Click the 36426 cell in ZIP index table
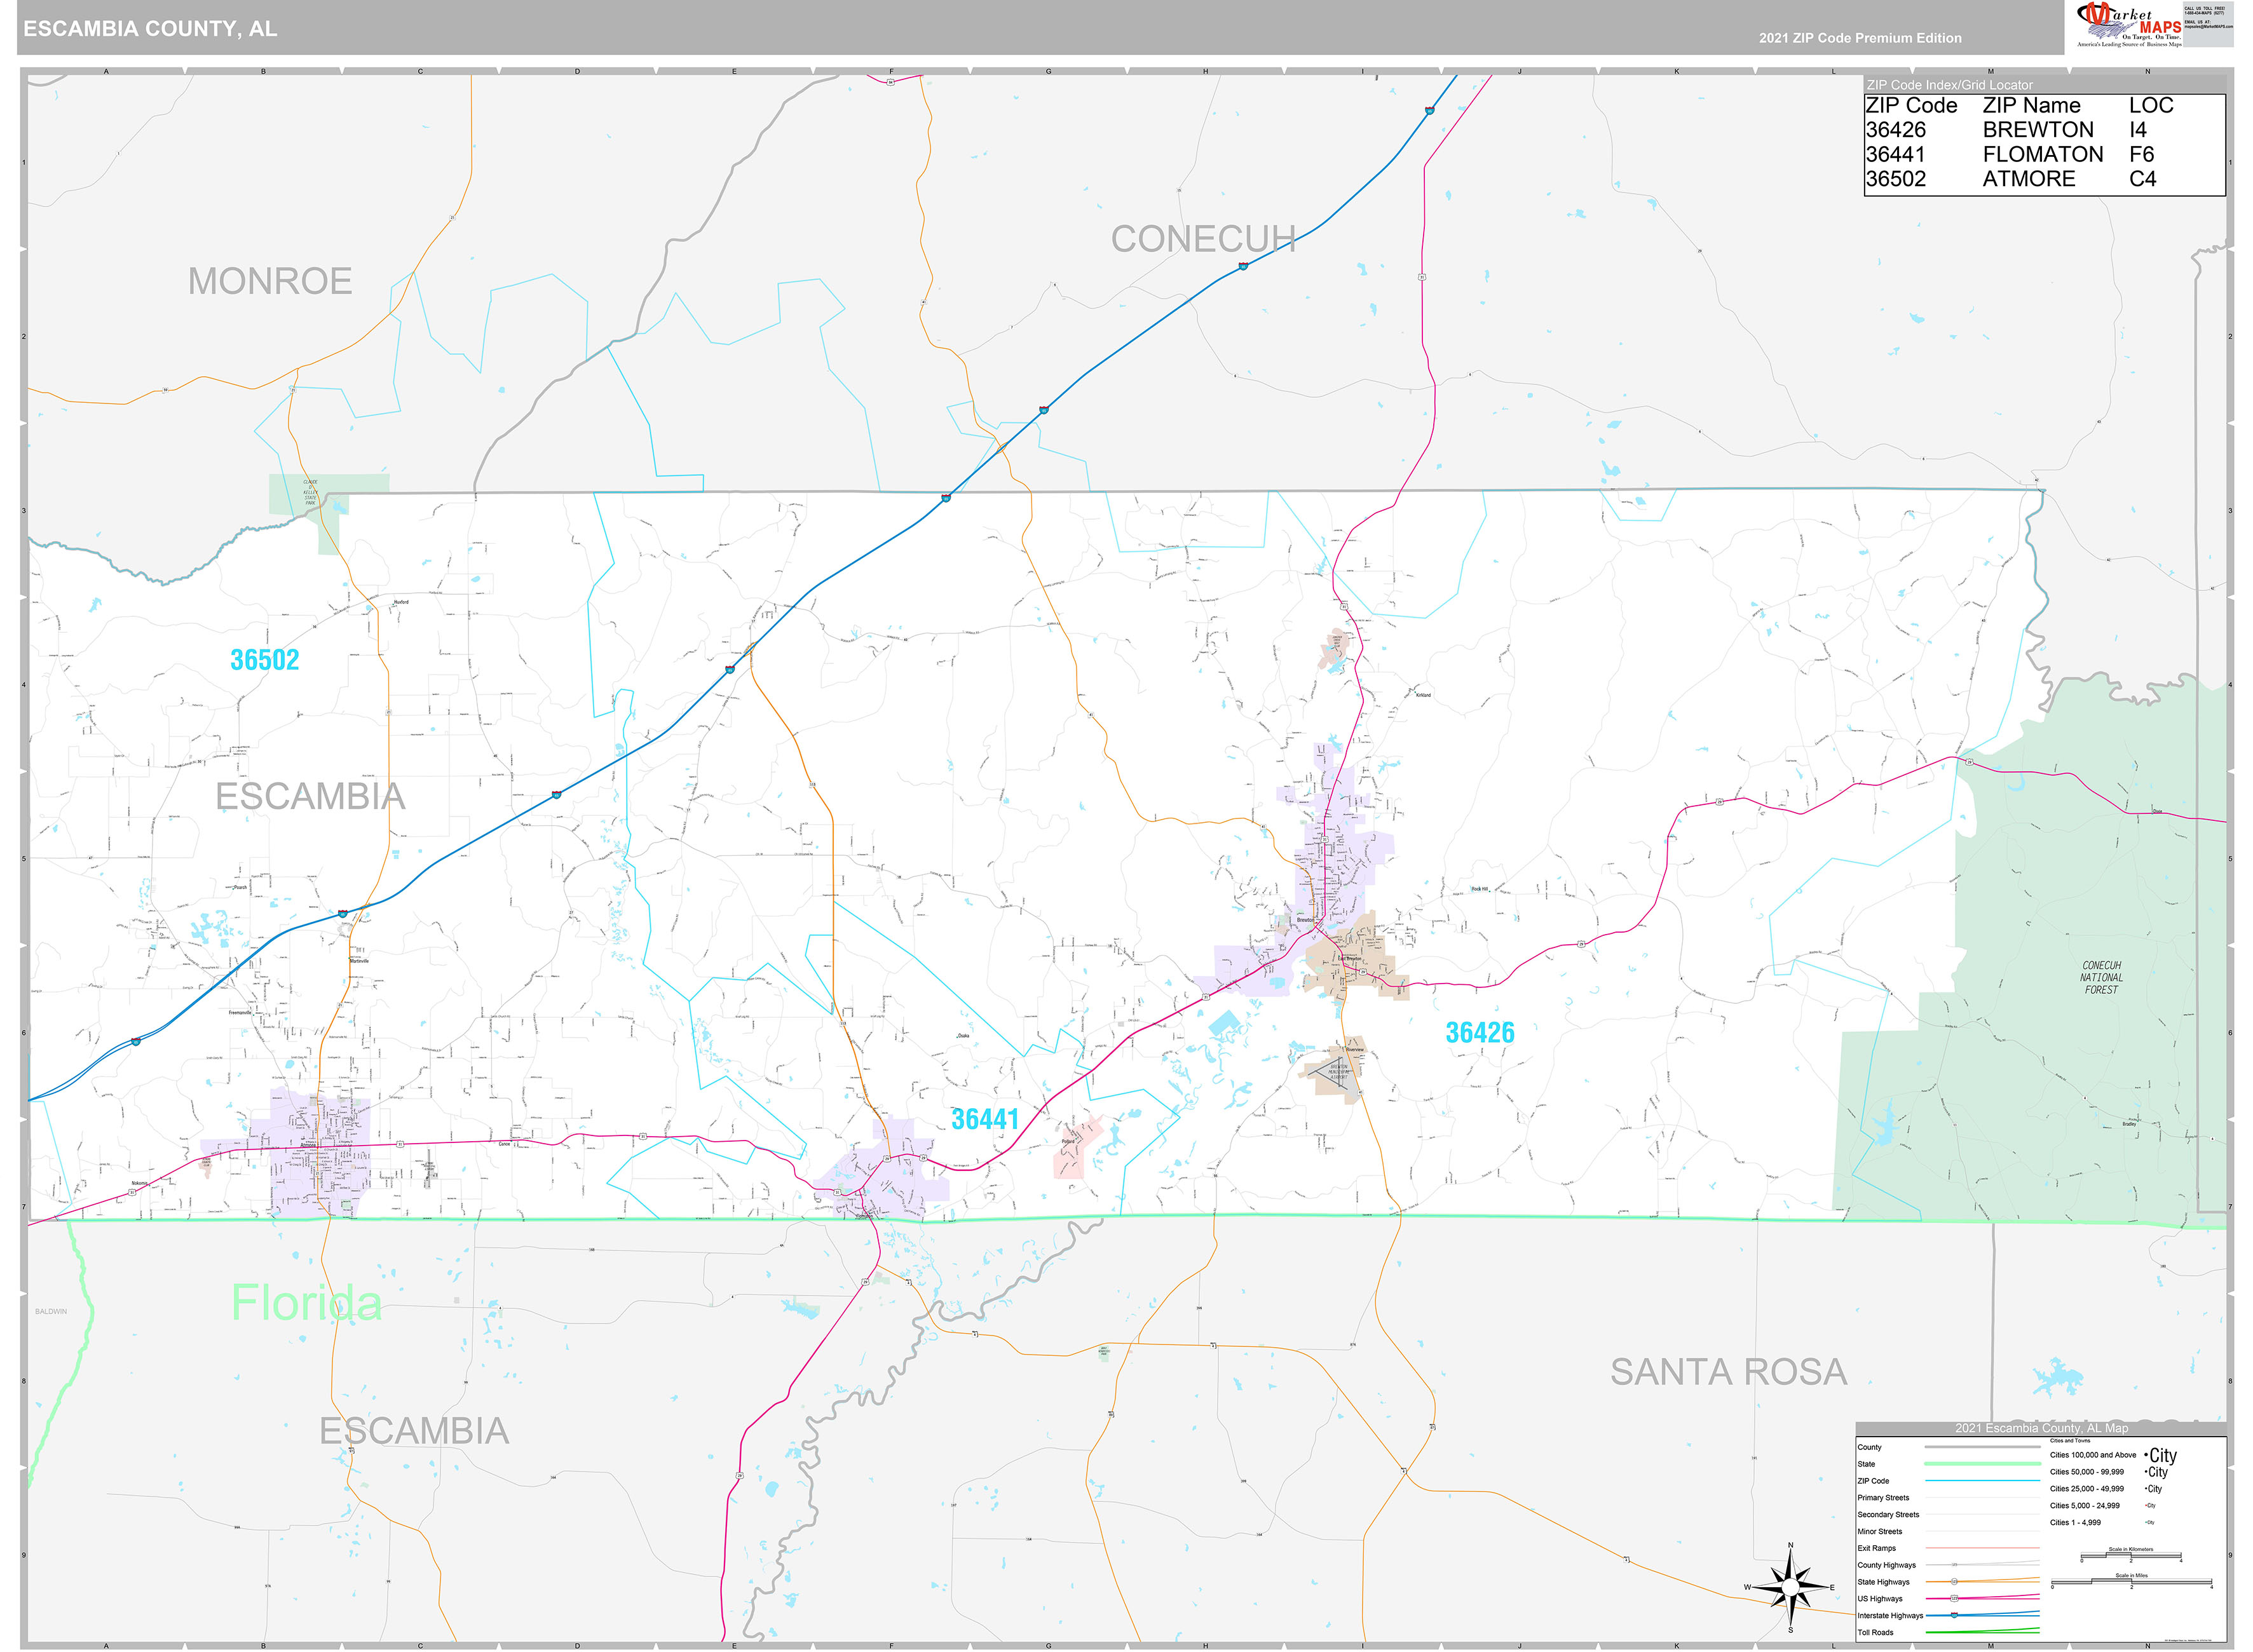The width and height of the screenshot is (2253, 1652). tap(1895, 130)
